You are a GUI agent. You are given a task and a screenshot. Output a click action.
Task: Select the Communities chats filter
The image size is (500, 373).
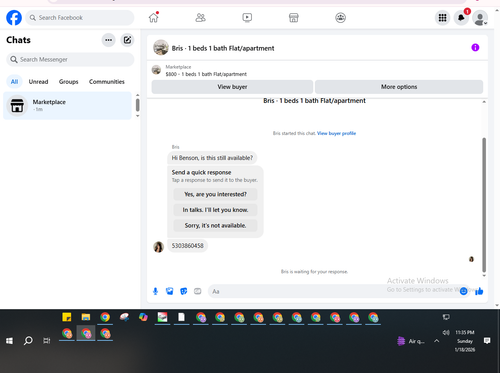click(107, 82)
